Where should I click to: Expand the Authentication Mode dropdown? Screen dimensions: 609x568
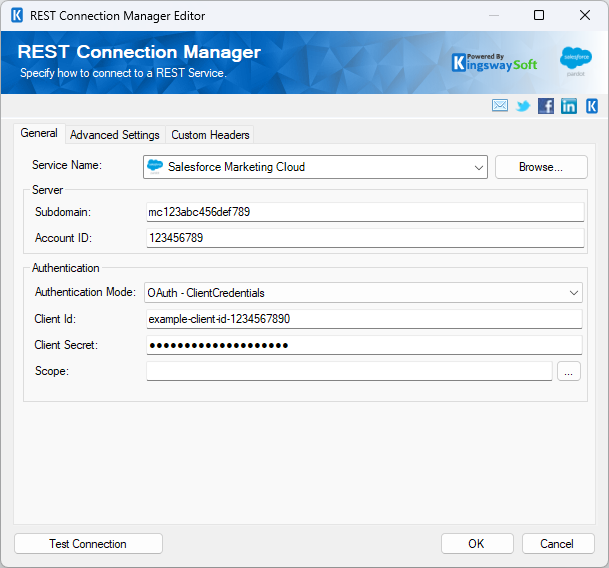[x=574, y=293]
